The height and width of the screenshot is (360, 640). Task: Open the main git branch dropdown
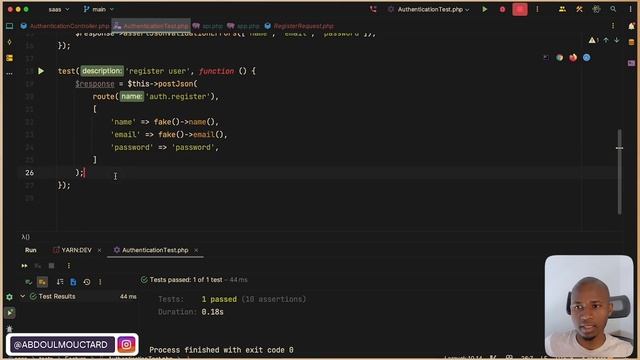[98, 9]
